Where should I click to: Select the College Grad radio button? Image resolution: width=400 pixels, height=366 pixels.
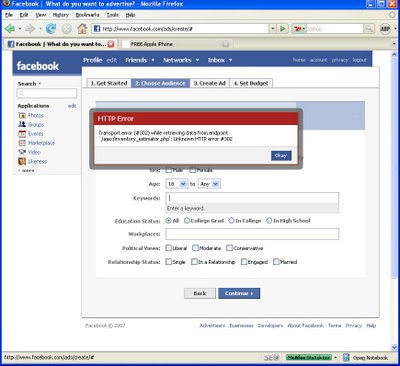187,221
